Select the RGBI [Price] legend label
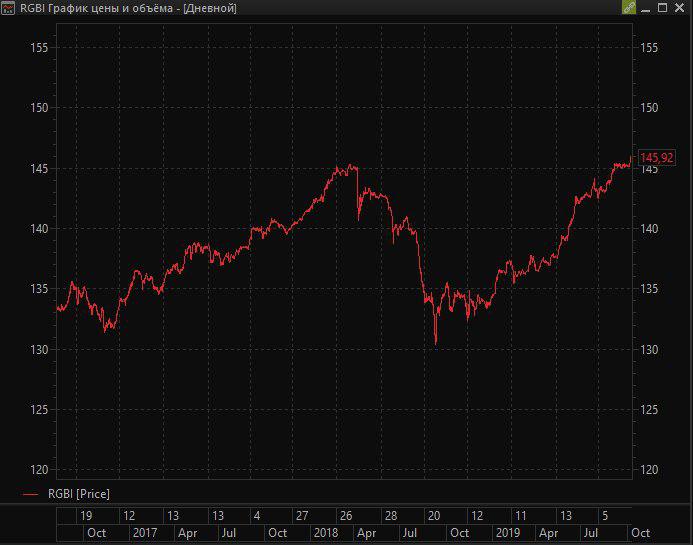 (x=79, y=494)
